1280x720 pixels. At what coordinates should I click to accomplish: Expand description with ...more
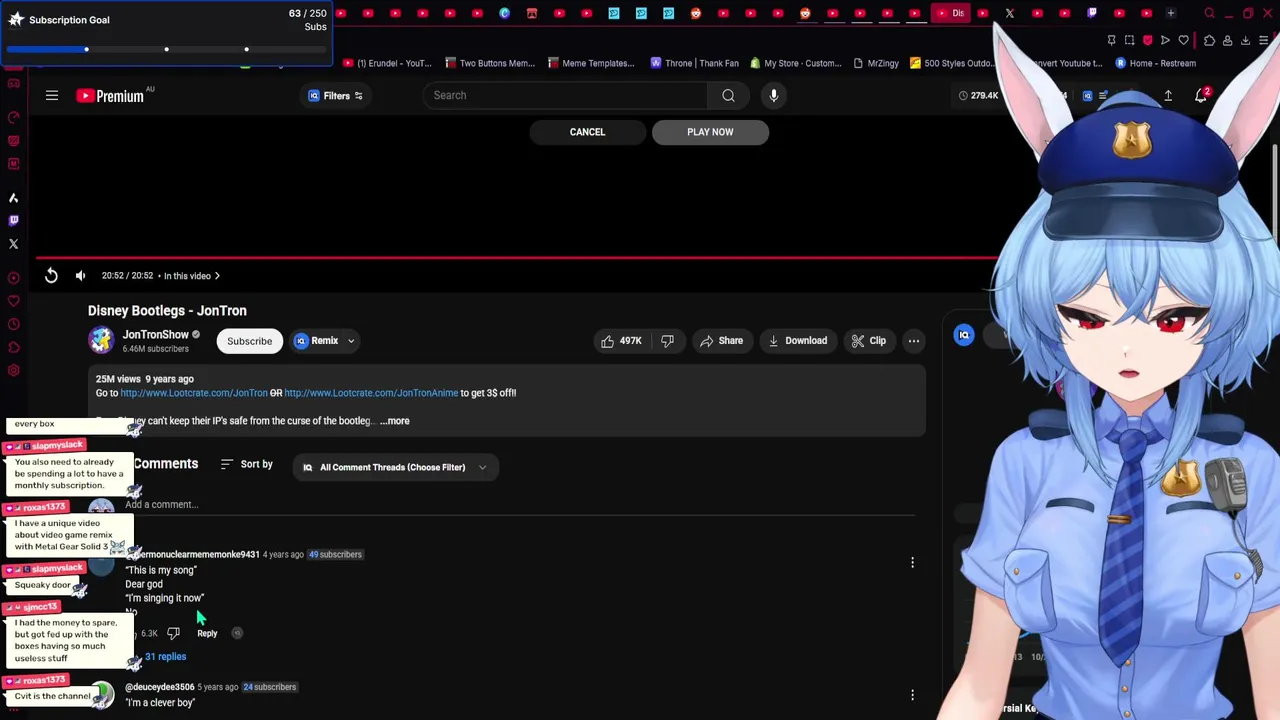pos(395,421)
